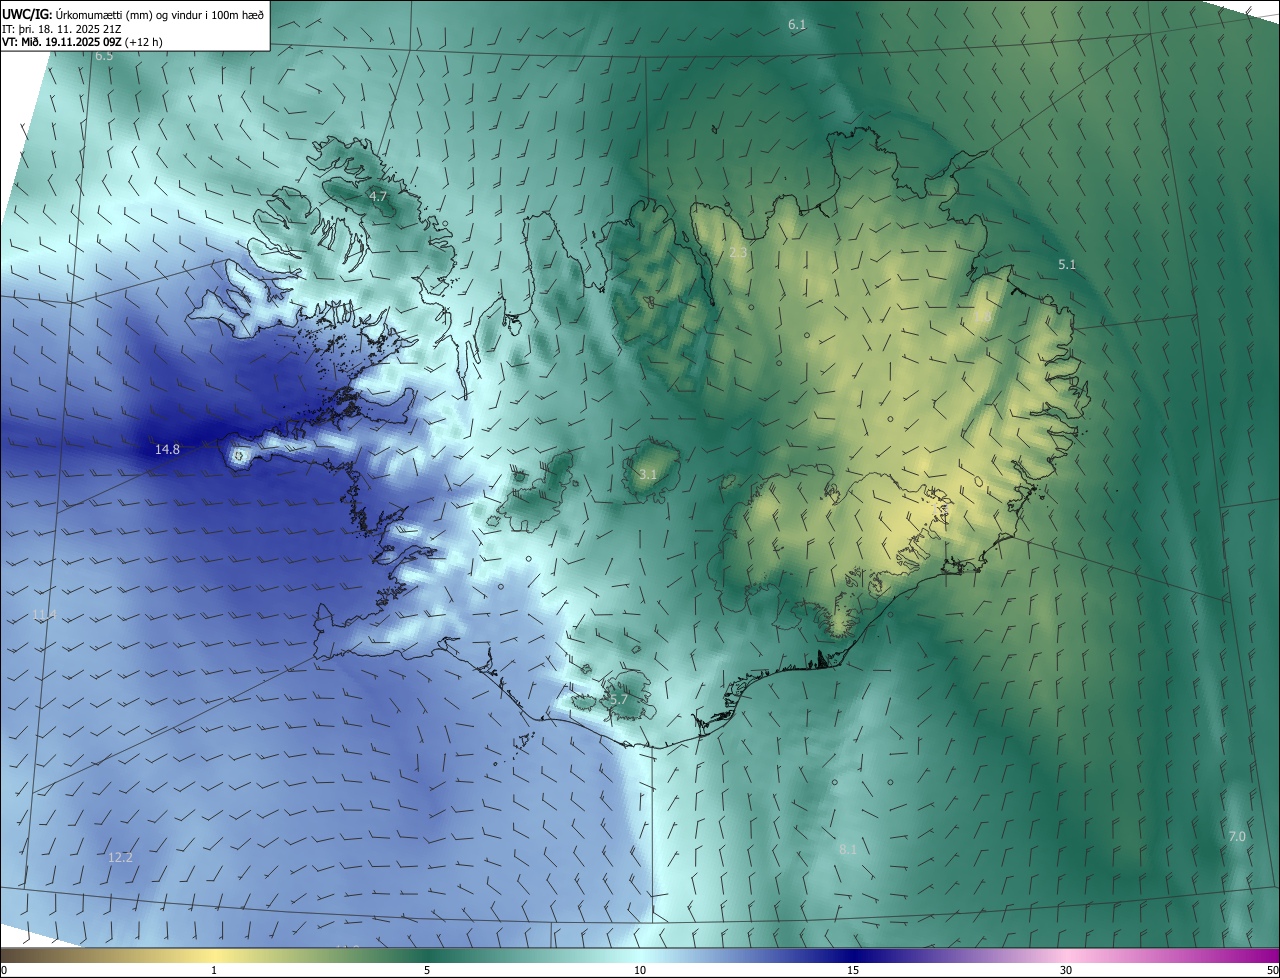
Task: Click the 11.4 value near the west edge
Action: point(45,614)
